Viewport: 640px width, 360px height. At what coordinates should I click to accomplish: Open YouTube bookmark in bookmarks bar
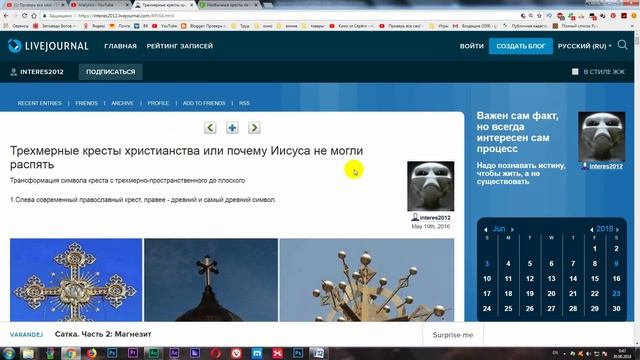point(164,26)
